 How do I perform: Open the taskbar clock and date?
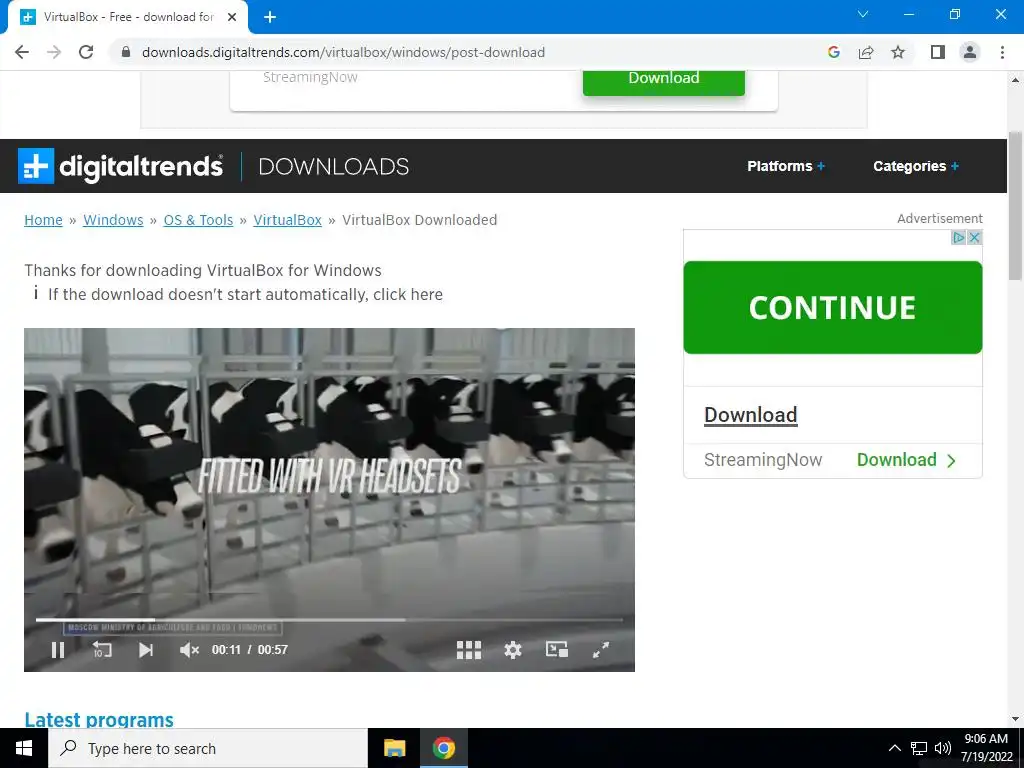986,748
